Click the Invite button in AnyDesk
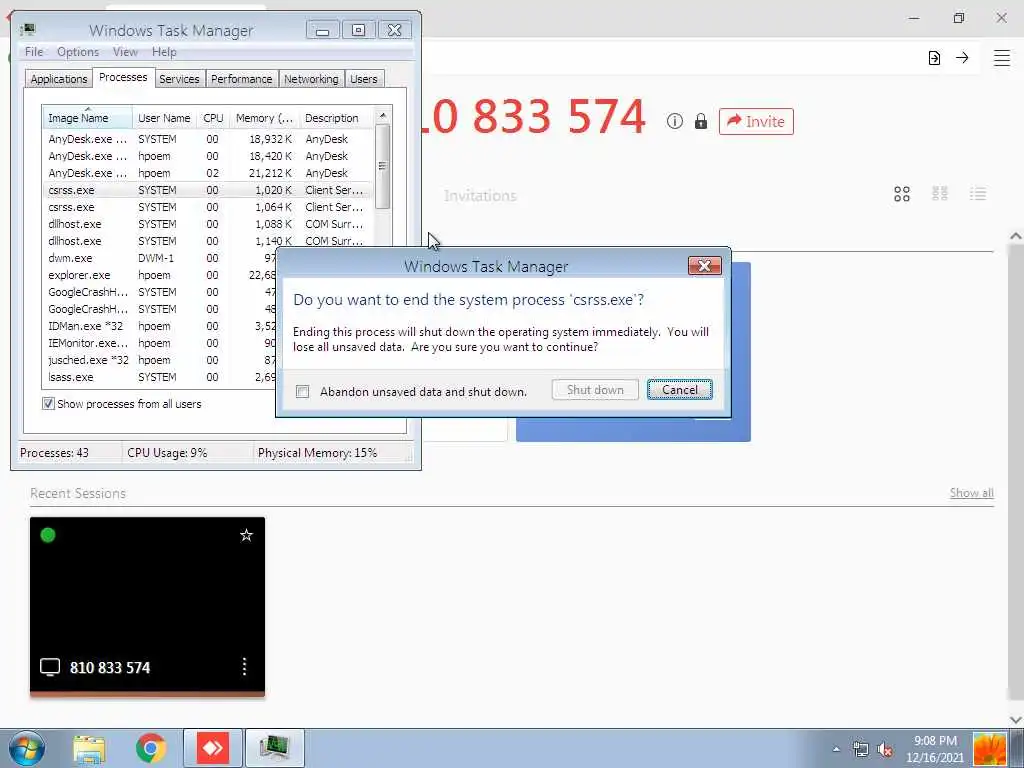 [756, 121]
